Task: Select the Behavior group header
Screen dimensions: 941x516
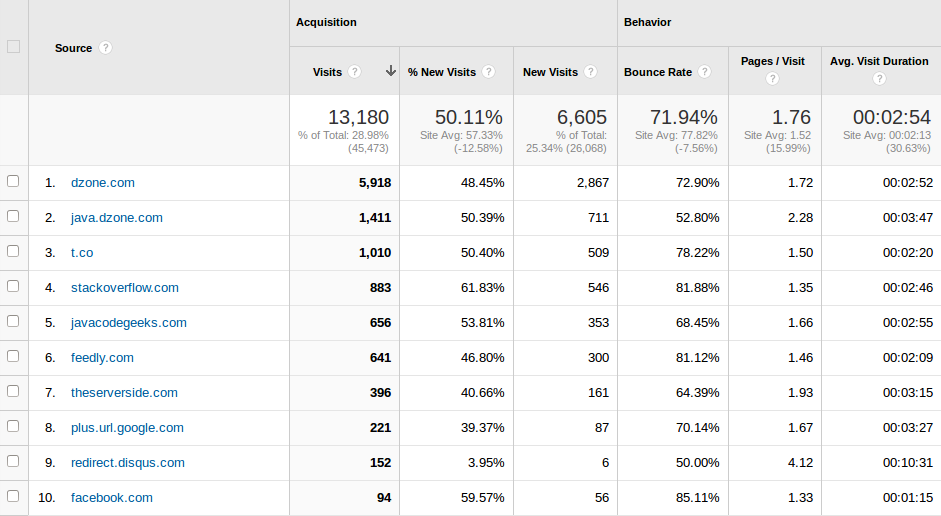Action: [x=648, y=22]
